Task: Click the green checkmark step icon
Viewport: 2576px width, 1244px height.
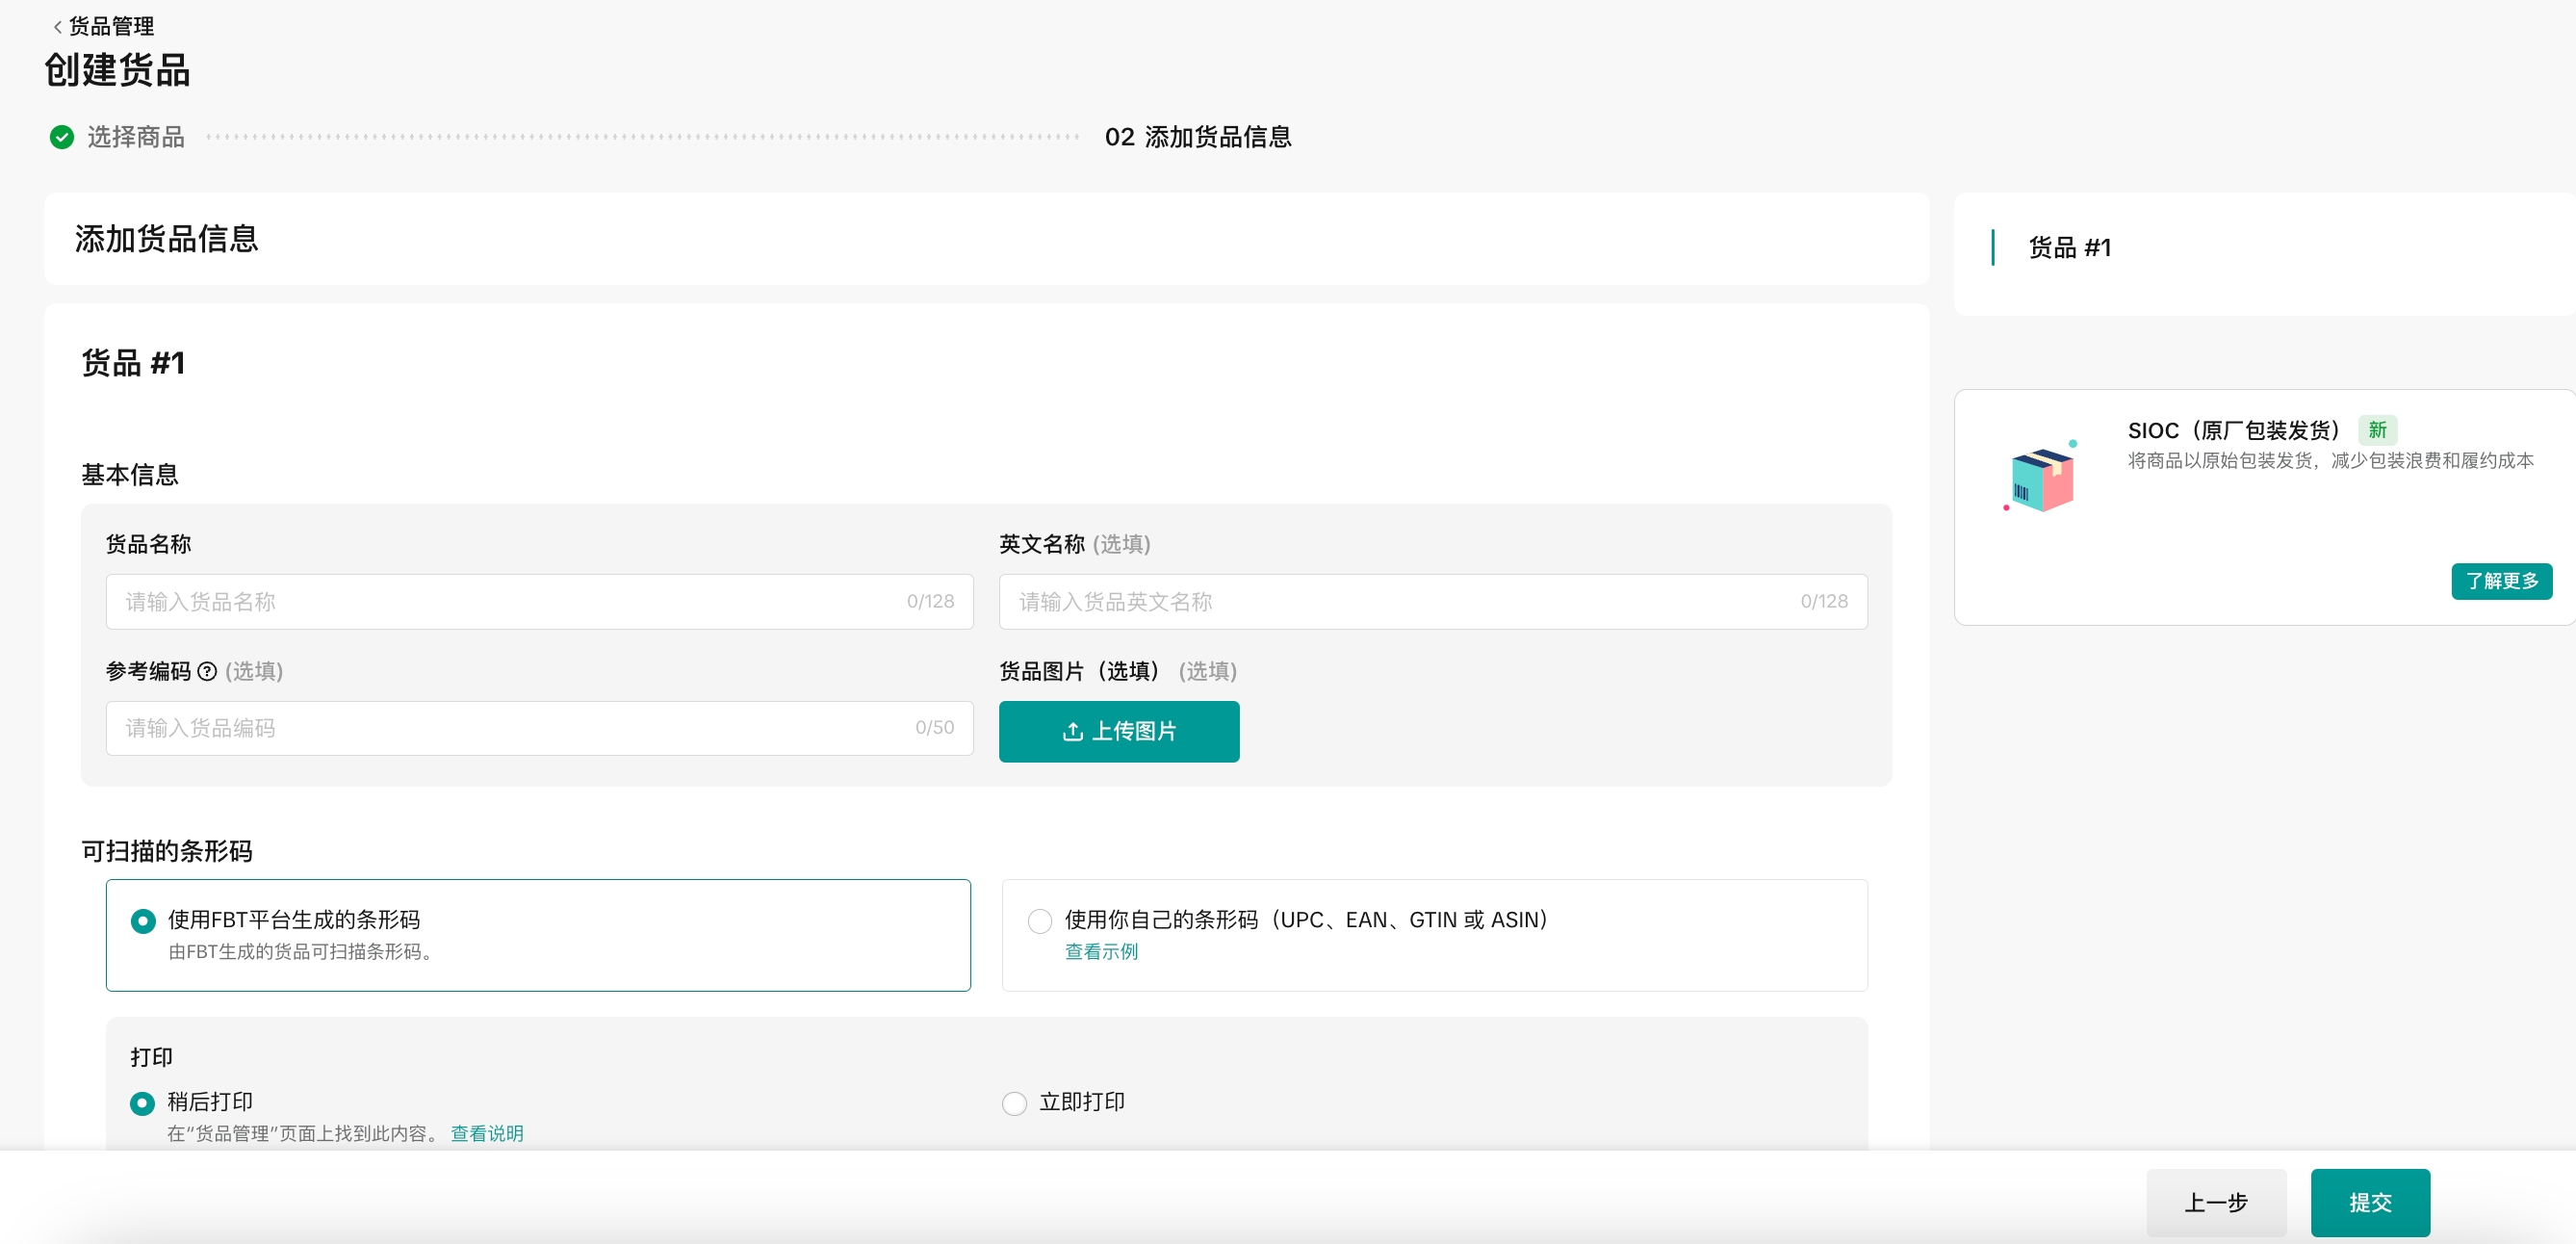Action: 62,137
